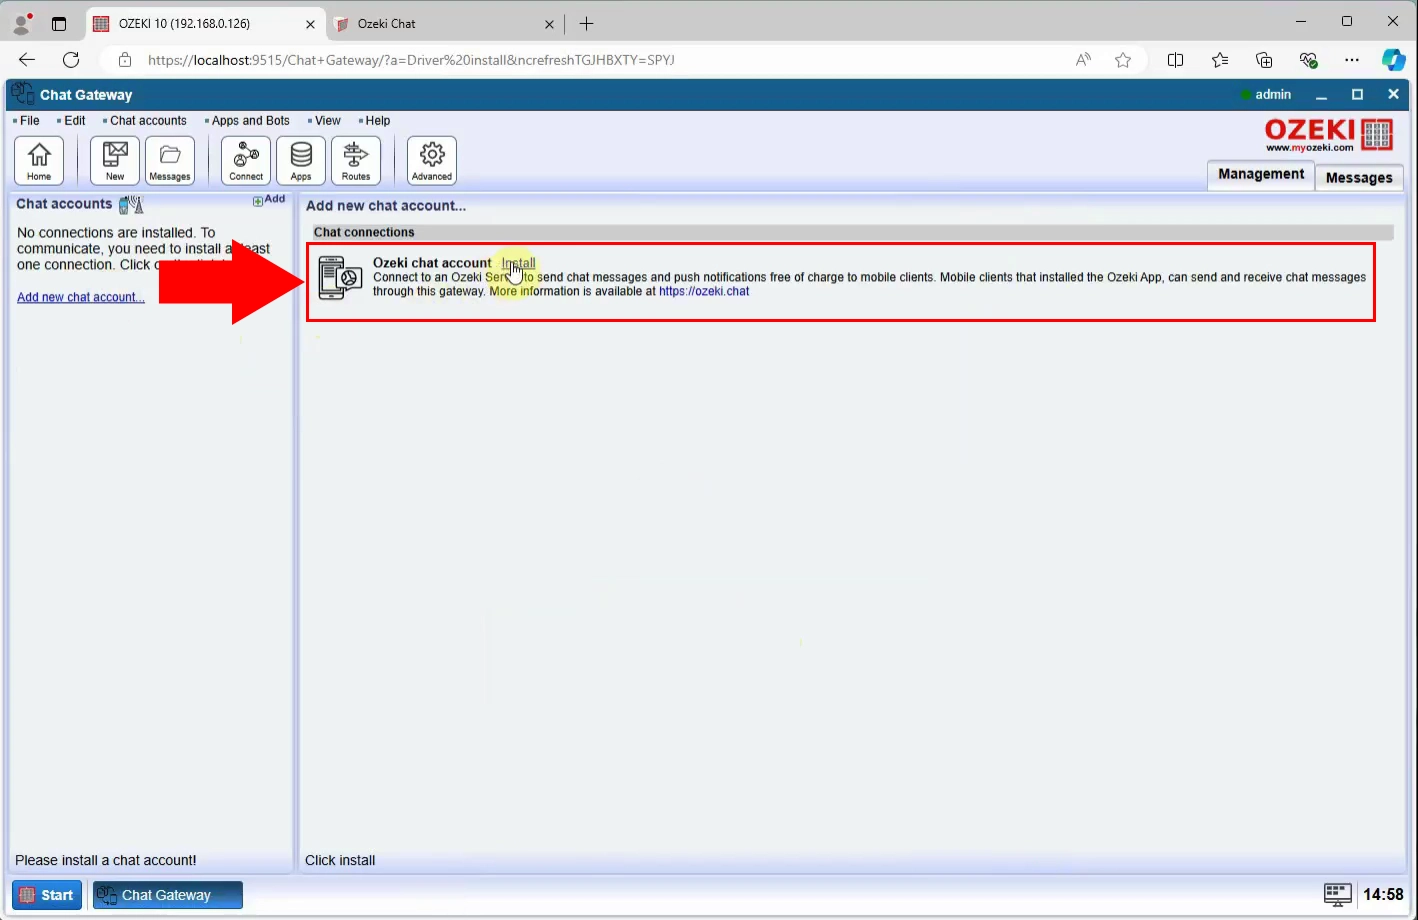The image size is (1418, 920).
Task: Open the Copilot sidebar icon
Action: click(1393, 60)
